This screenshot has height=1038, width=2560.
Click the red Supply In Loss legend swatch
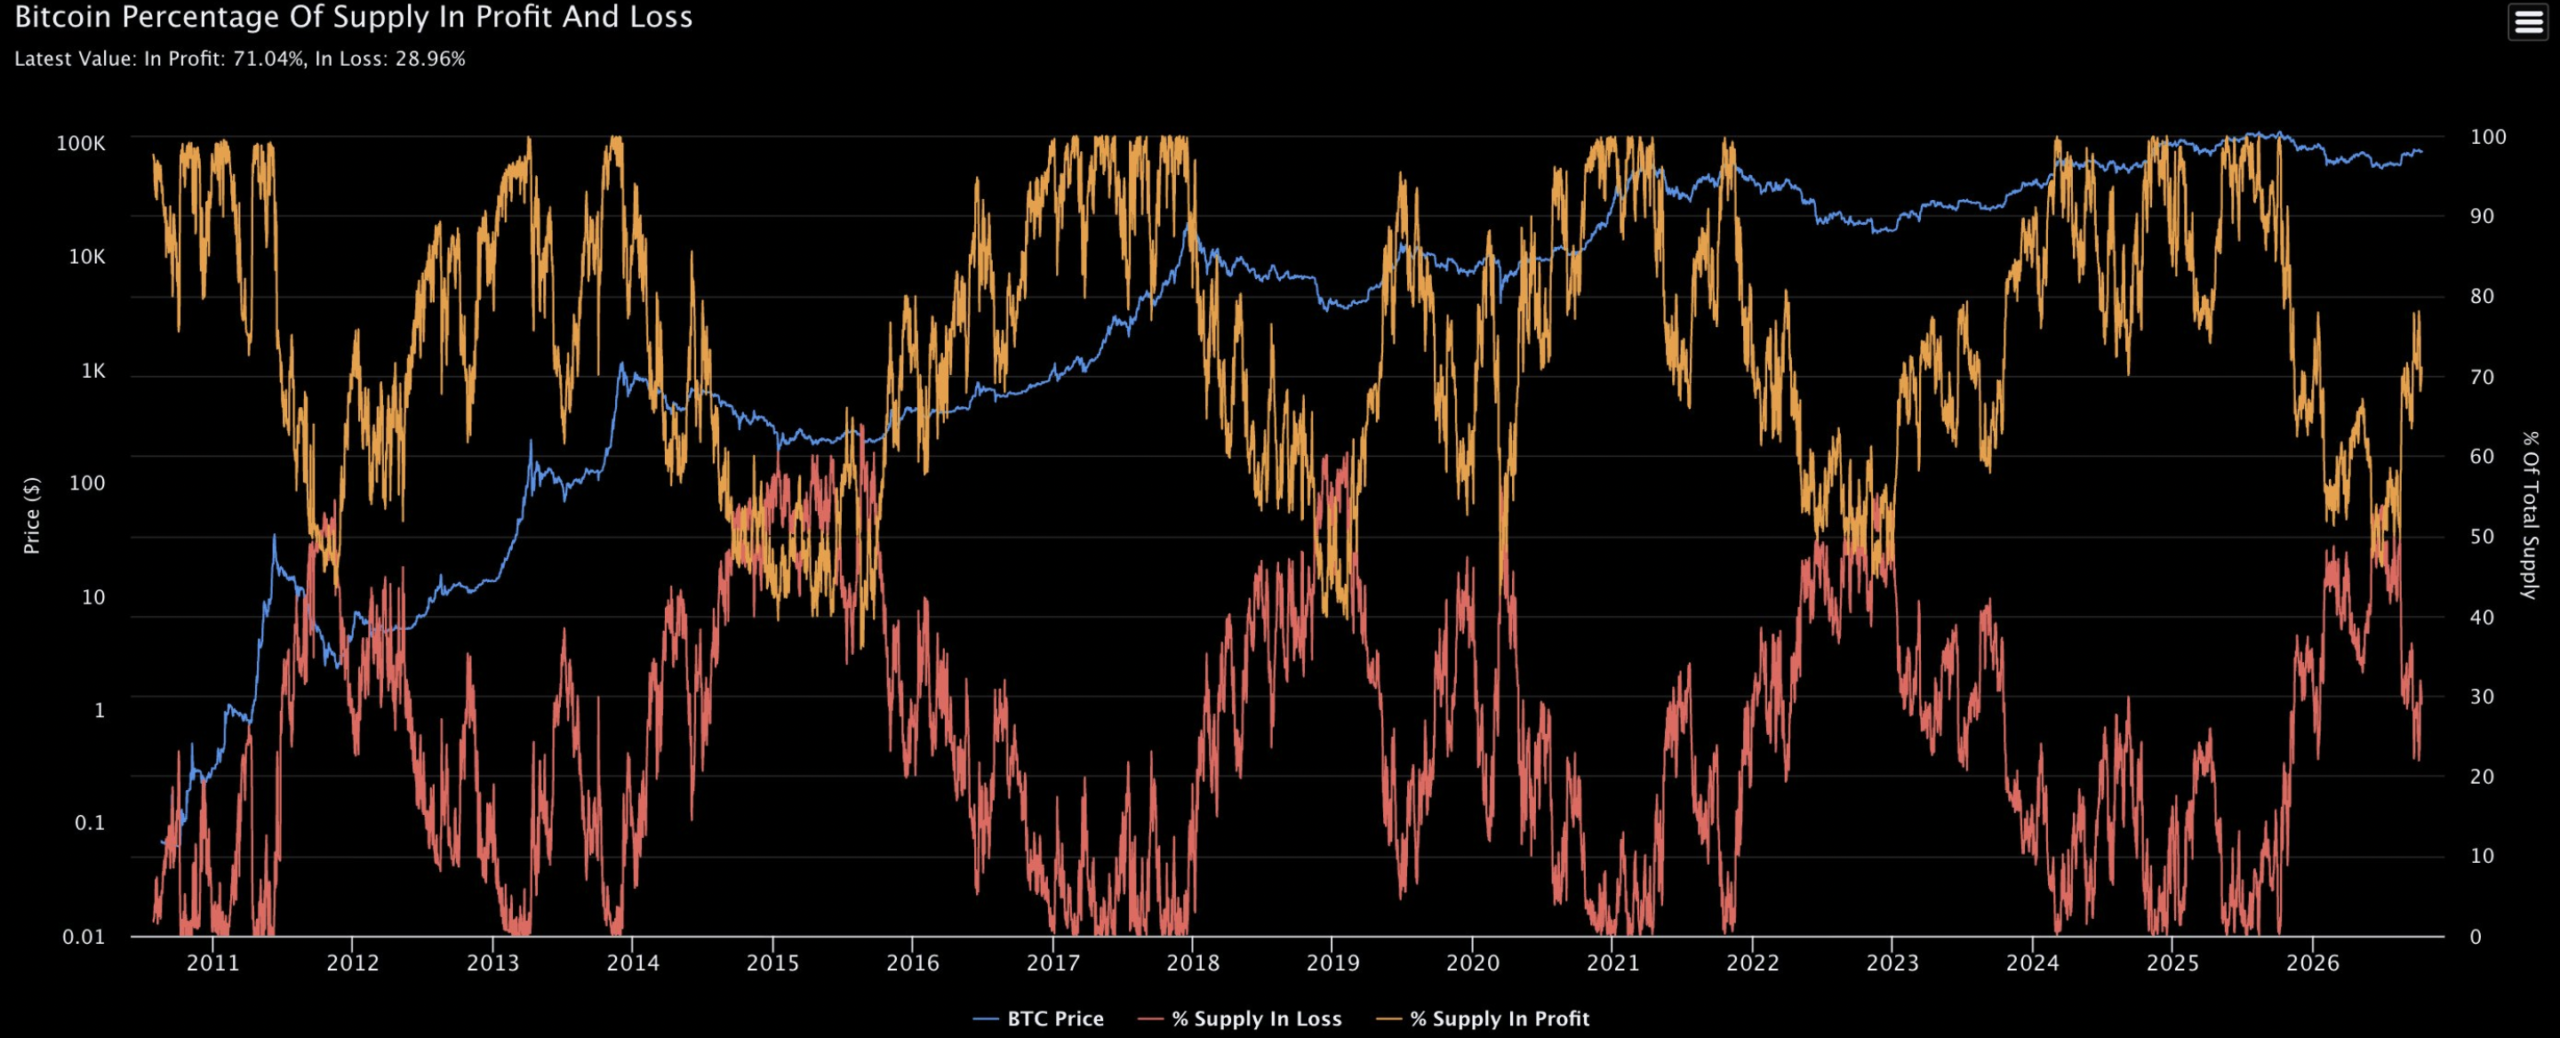(x=1150, y=1019)
